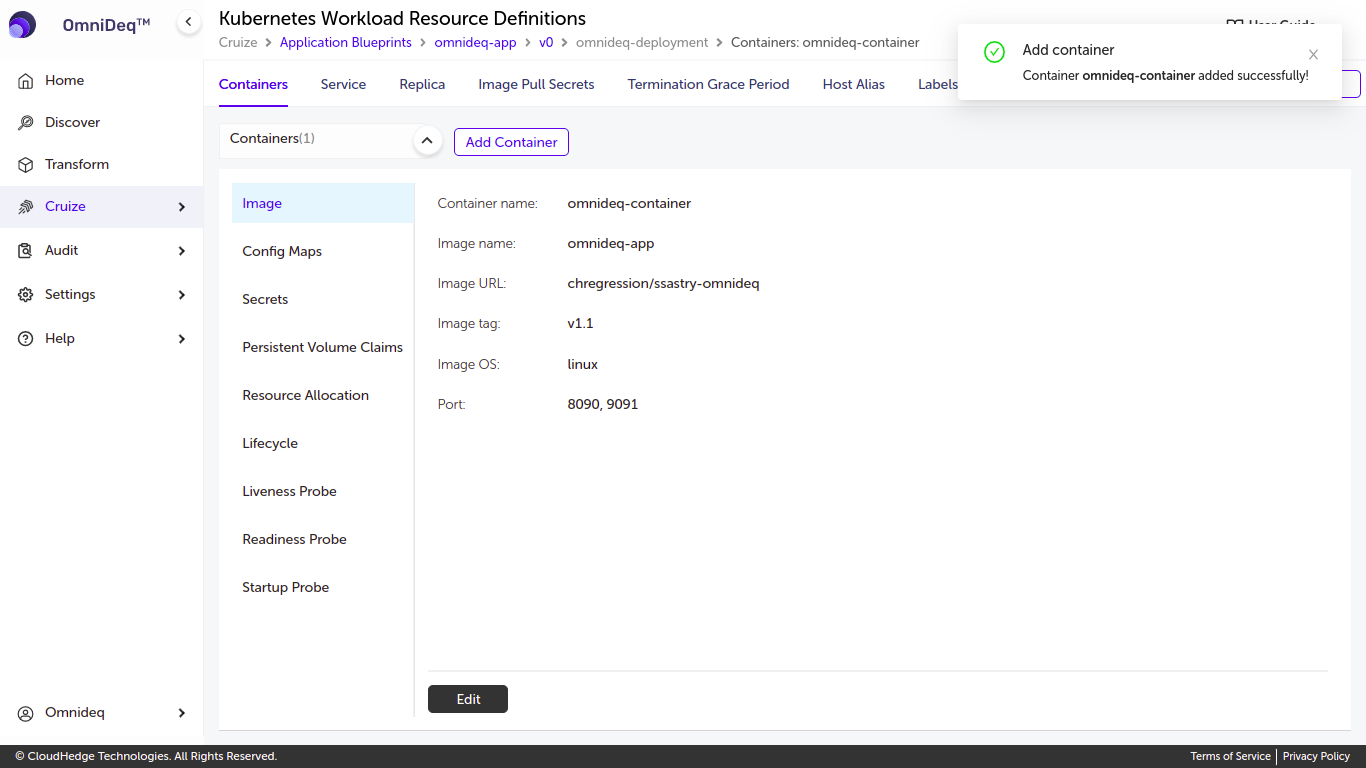Click the Add Container button
Image resolution: width=1366 pixels, height=768 pixels.
point(511,142)
